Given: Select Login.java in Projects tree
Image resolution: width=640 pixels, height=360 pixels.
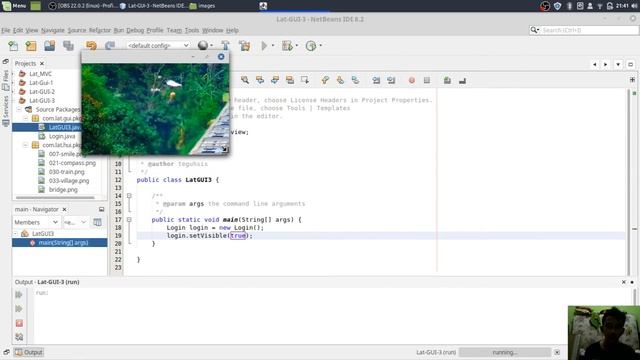Looking at the screenshot, I should 62,136.
